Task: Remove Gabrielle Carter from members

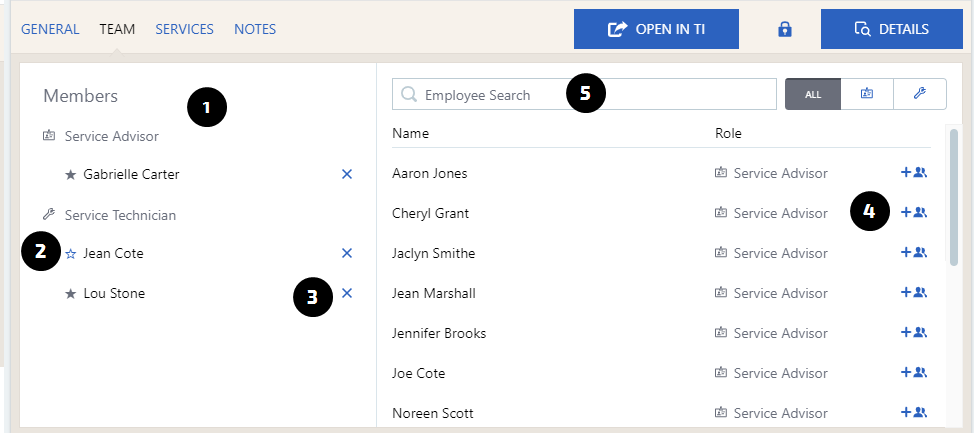Action: (347, 174)
